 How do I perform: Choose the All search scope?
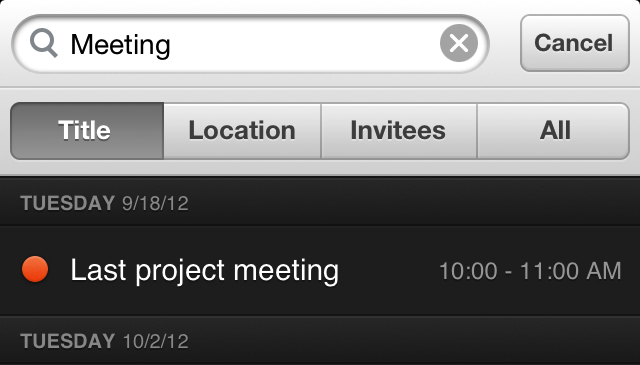(553, 131)
